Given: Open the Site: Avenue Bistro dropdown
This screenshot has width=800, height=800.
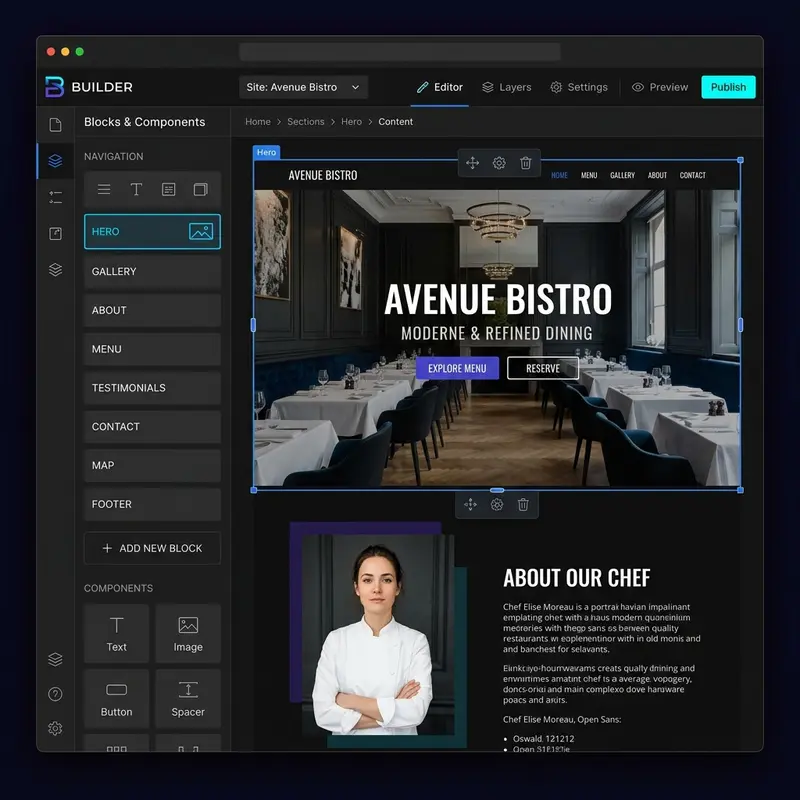Looking at the screenshot, I should click(x=303, y=87).
